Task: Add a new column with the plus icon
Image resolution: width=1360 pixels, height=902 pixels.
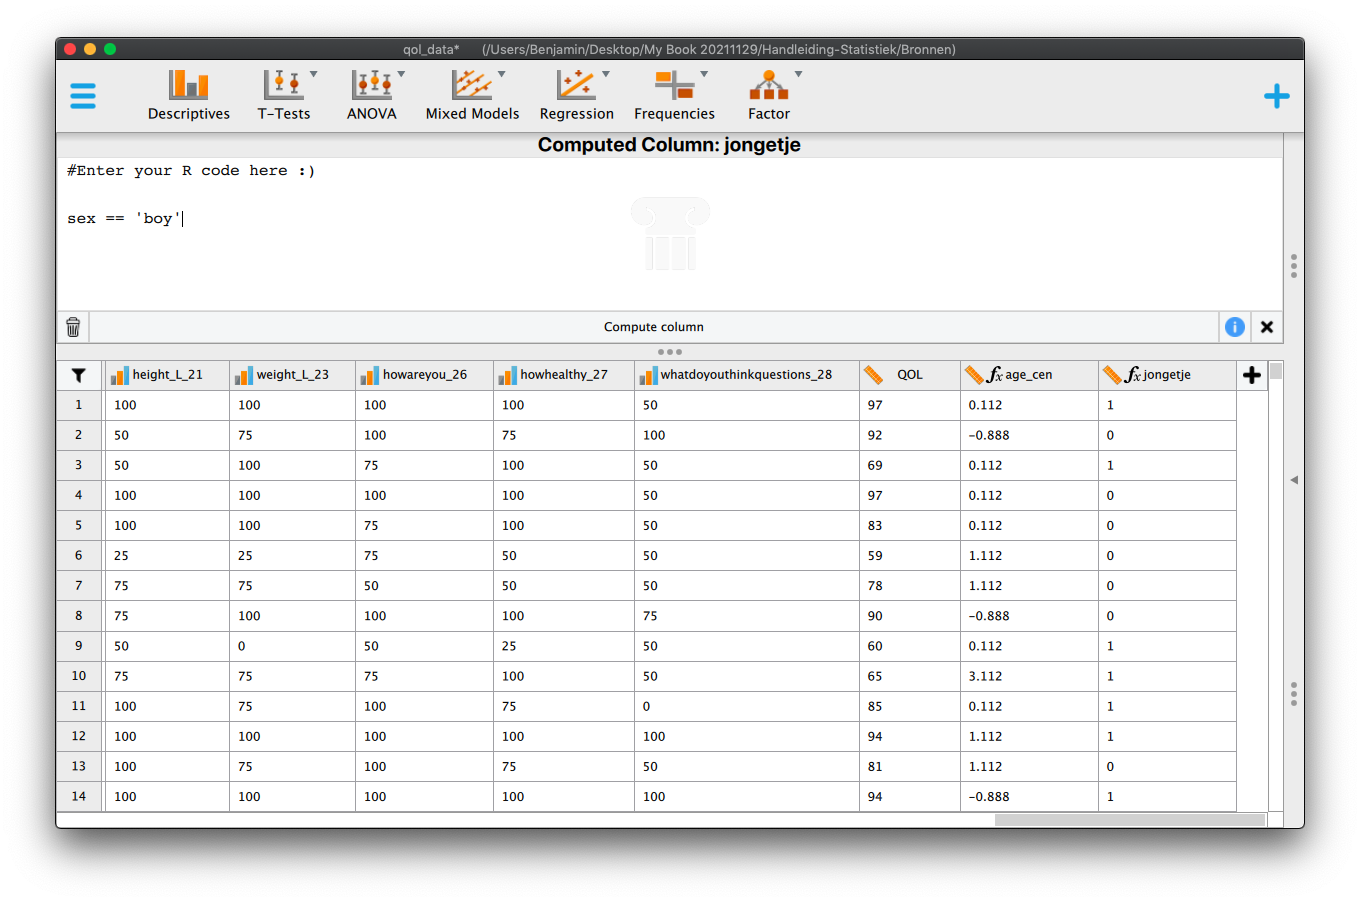Action: point(1252,375)
